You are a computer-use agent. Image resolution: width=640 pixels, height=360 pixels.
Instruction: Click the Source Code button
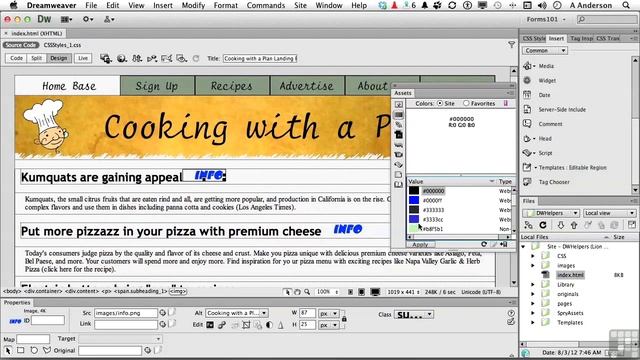point(21,45)
